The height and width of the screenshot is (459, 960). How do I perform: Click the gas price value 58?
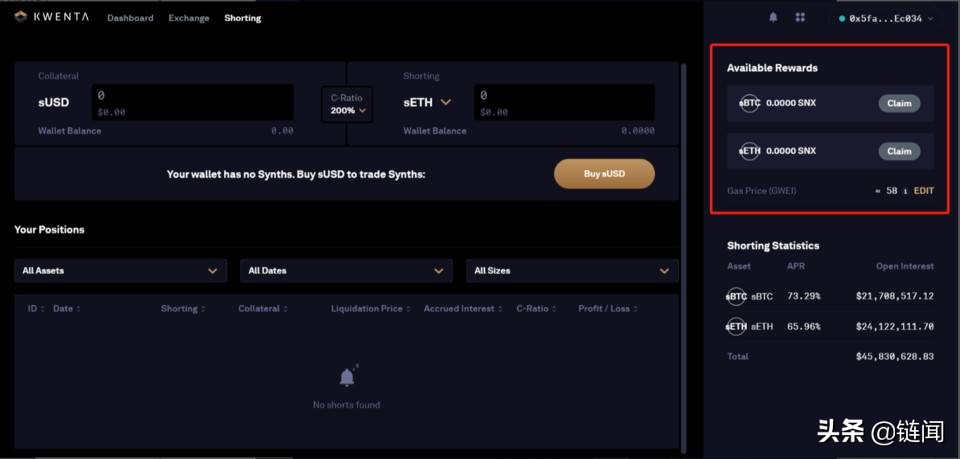892,191
